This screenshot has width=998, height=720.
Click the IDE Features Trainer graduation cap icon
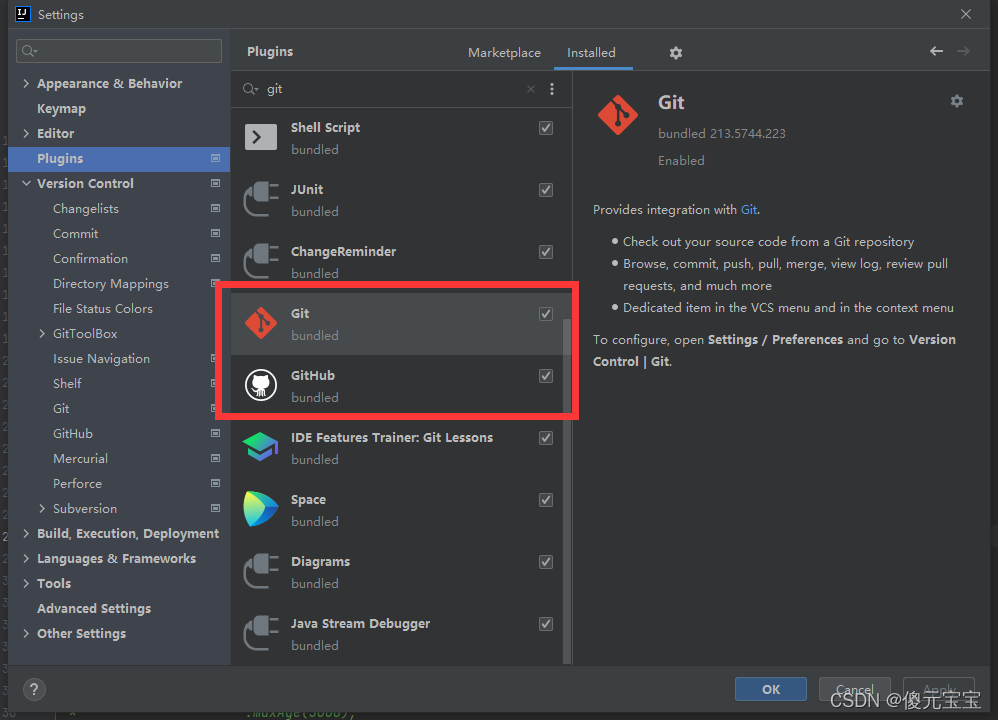[261, 447]
